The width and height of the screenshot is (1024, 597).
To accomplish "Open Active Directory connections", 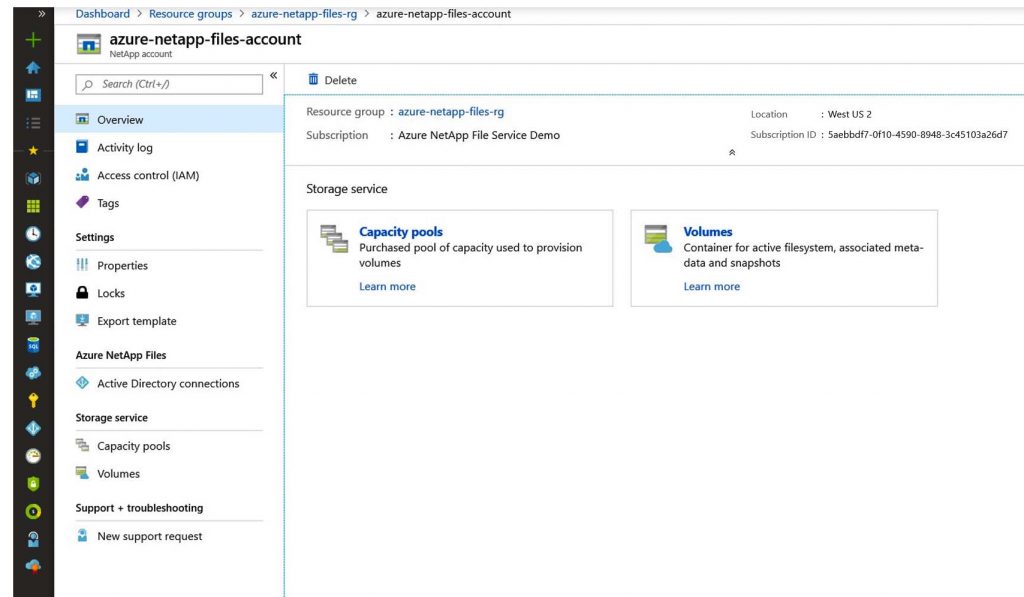I will [167, 384].
